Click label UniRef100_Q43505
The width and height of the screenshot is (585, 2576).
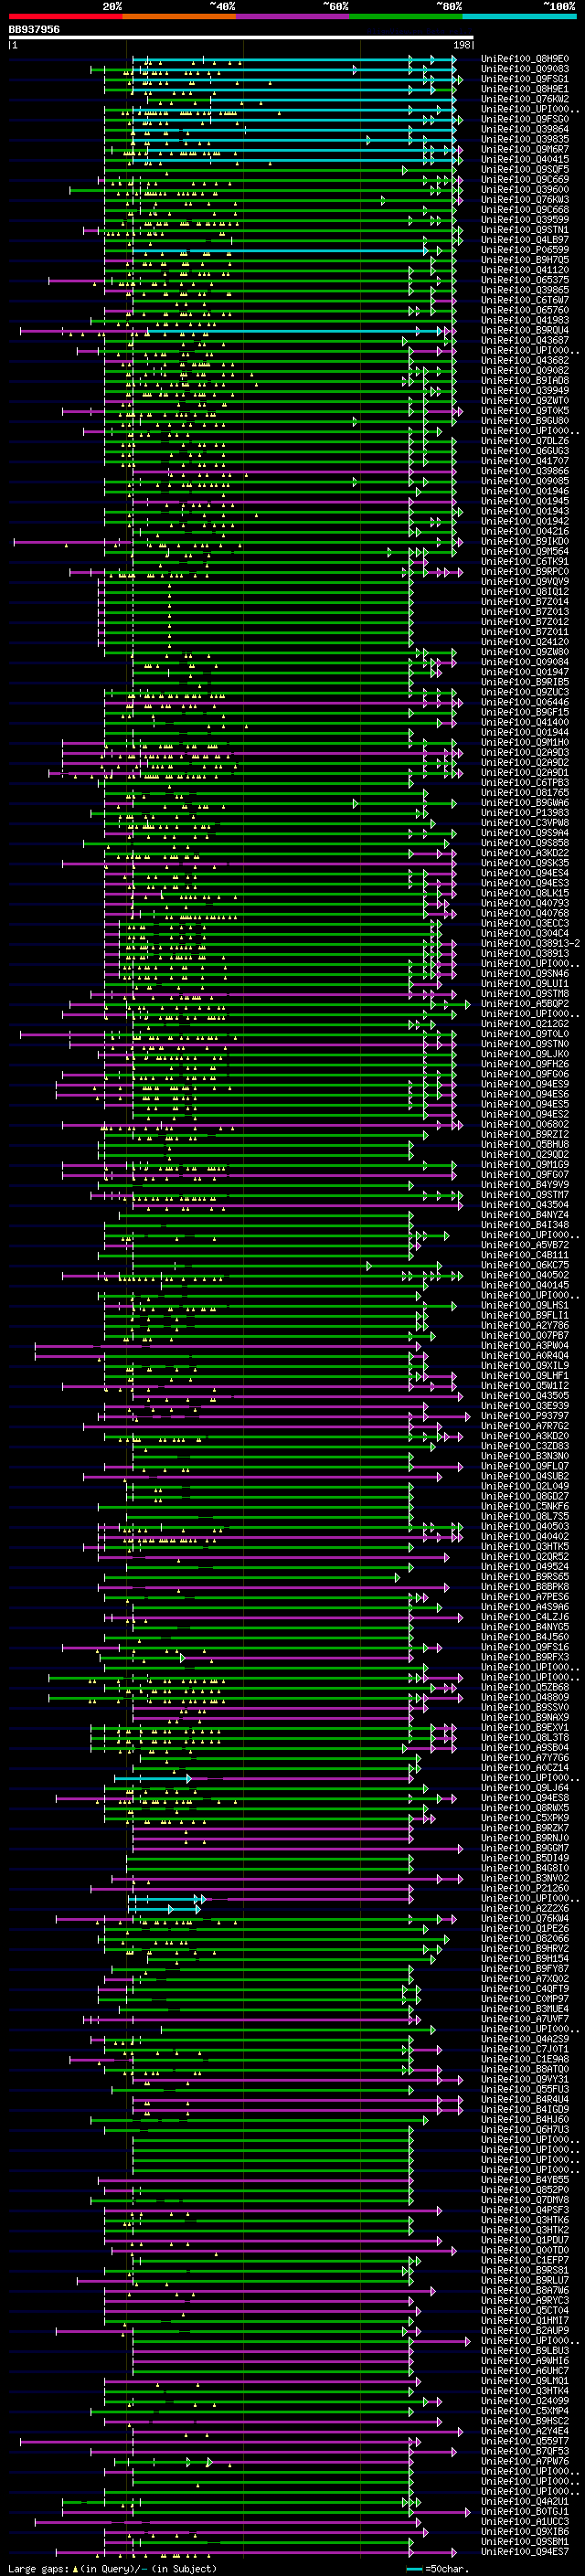525,1396
